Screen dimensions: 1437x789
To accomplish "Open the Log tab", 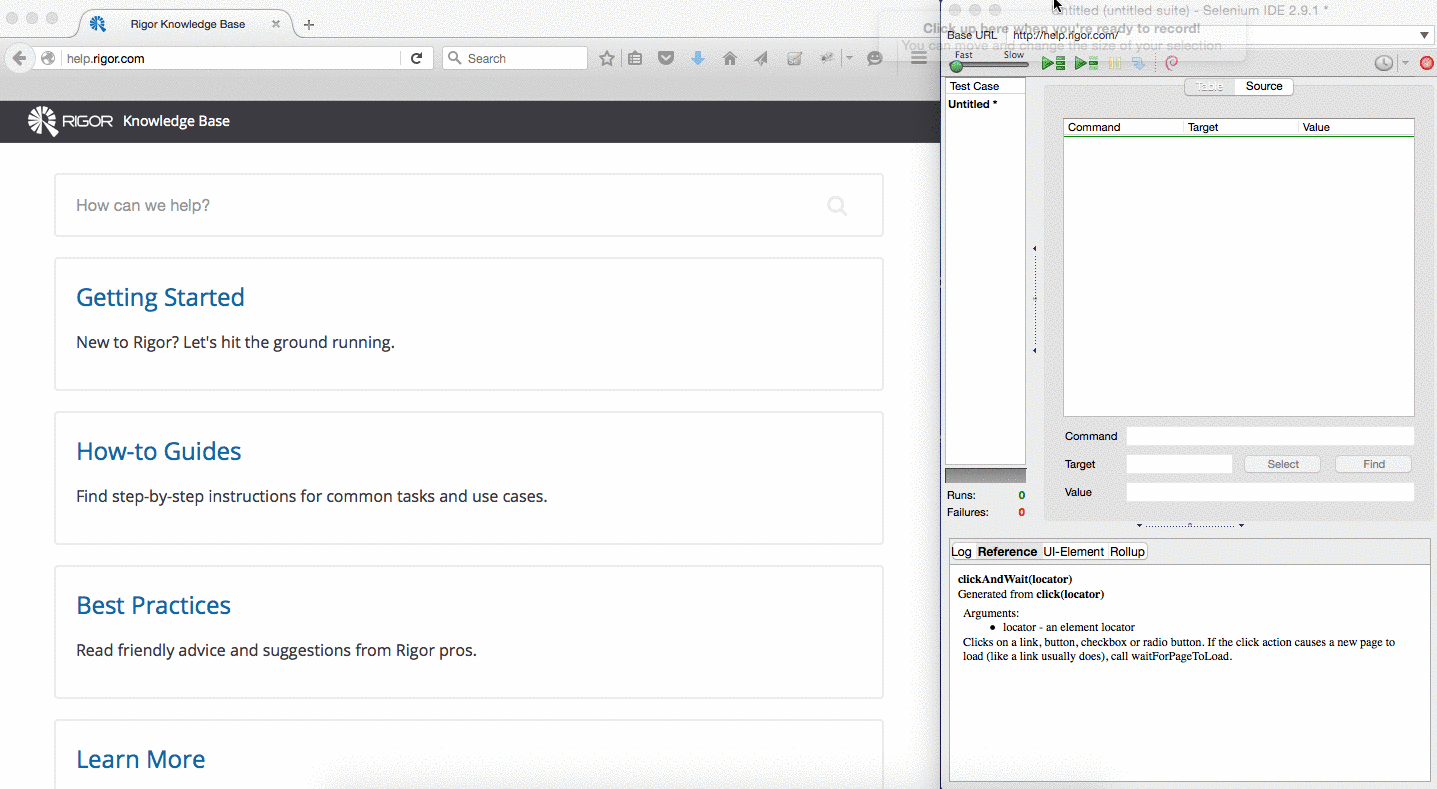I will click(x=961, y=552).
